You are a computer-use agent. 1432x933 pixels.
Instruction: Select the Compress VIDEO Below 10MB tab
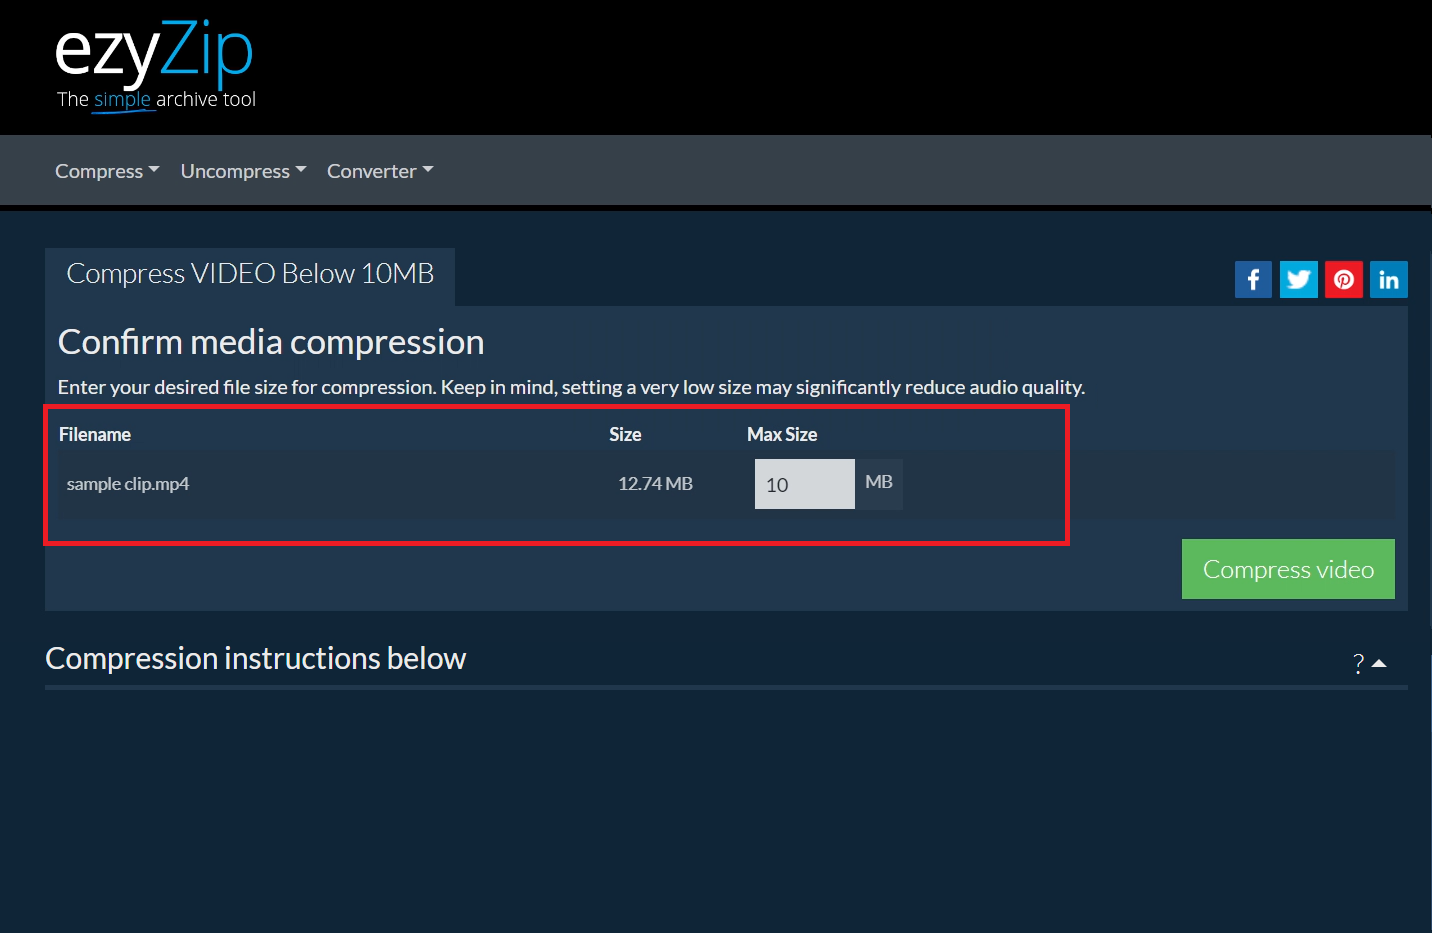(x=250, y=273)
